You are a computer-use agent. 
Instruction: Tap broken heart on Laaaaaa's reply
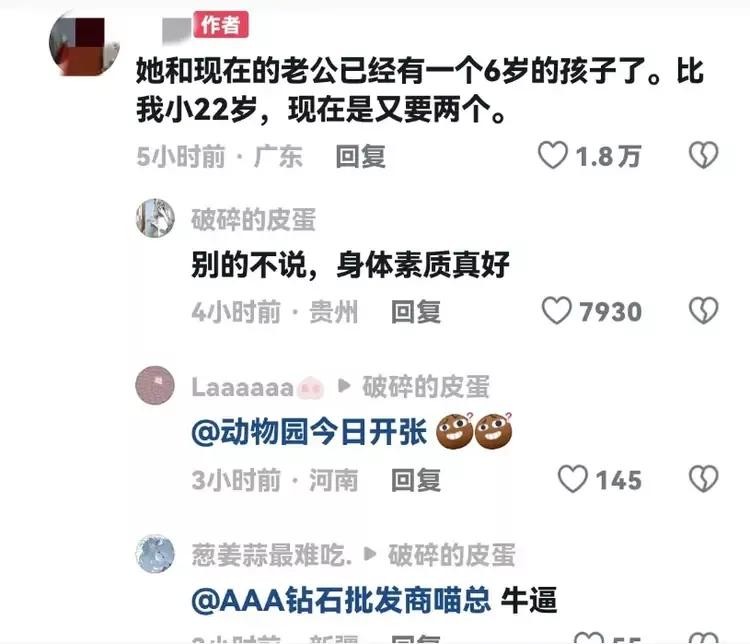point(704,479)
